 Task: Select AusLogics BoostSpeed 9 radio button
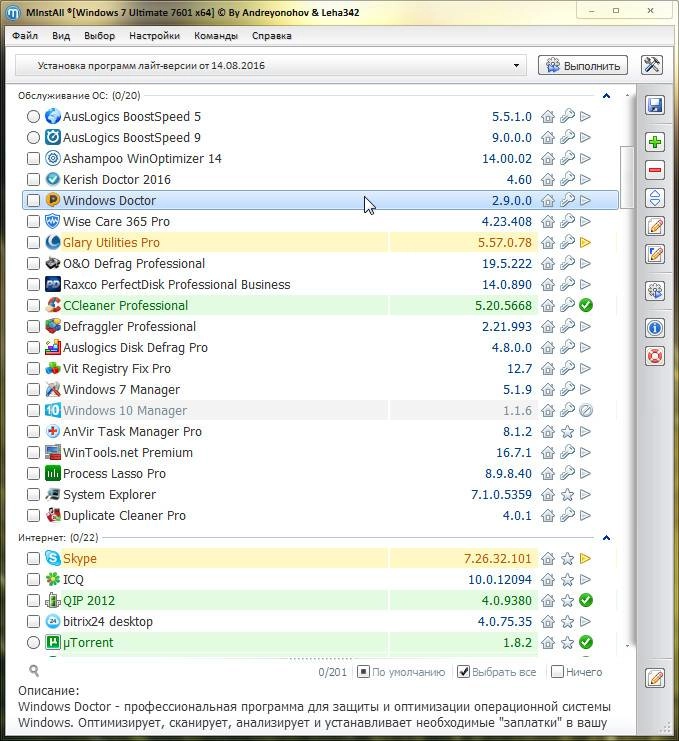coord(33,138)
